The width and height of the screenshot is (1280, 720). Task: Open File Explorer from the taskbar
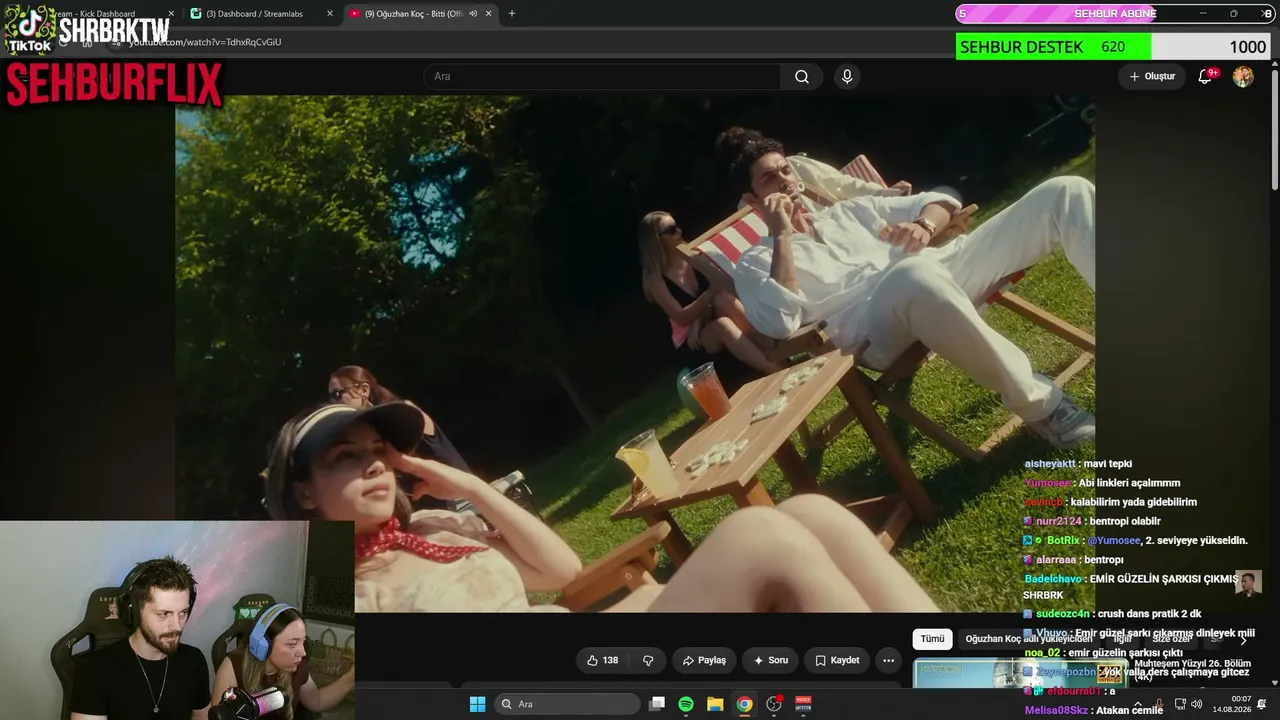coord(715,704)
